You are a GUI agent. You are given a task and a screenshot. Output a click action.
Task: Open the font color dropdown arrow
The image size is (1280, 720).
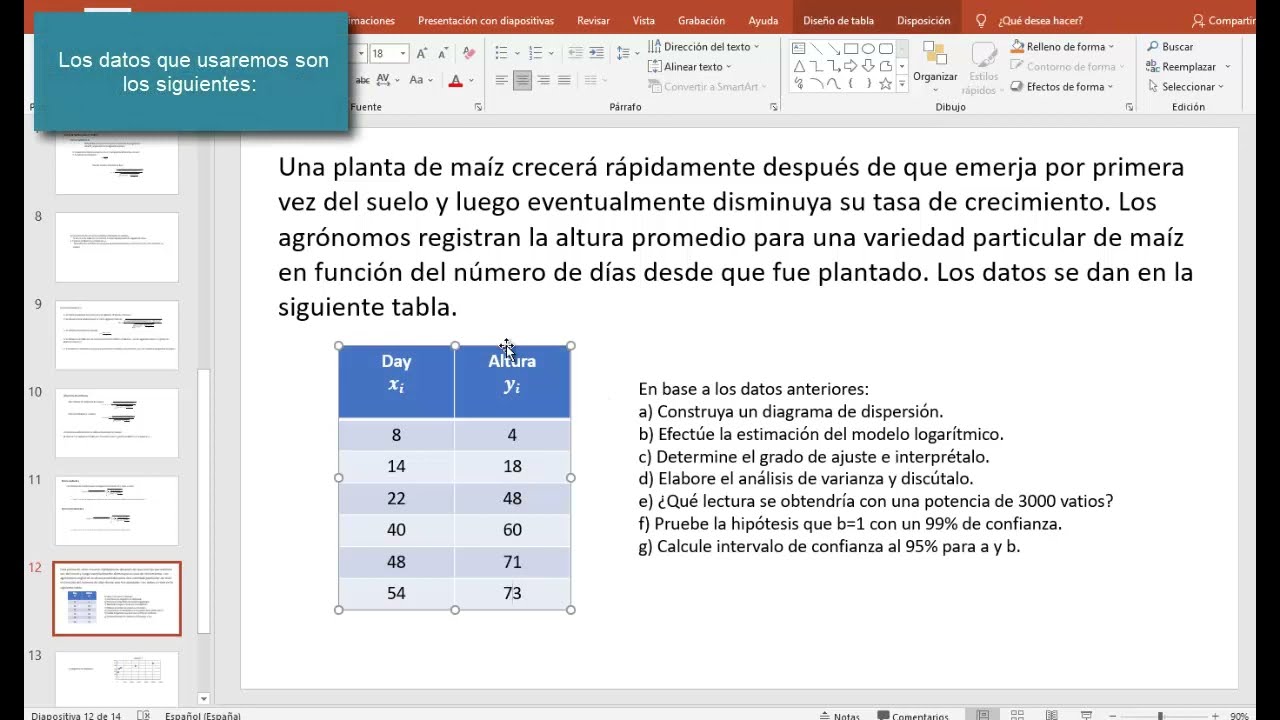471,80
